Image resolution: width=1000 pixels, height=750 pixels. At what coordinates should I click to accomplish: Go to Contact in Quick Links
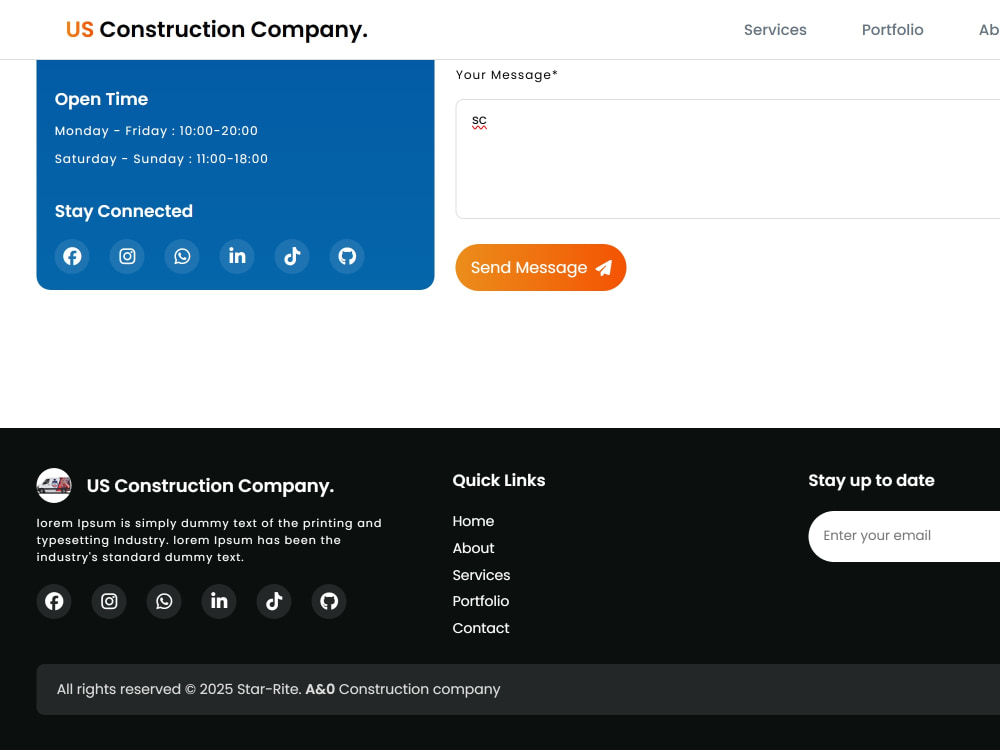pyautogui.click(x=481, y=628)
